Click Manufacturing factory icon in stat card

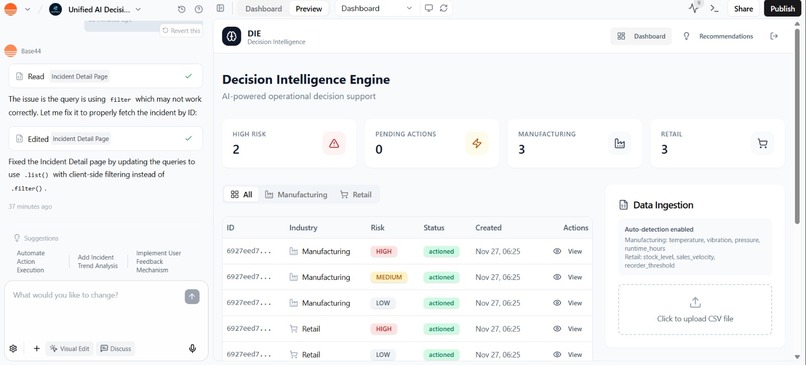(620, 144)
